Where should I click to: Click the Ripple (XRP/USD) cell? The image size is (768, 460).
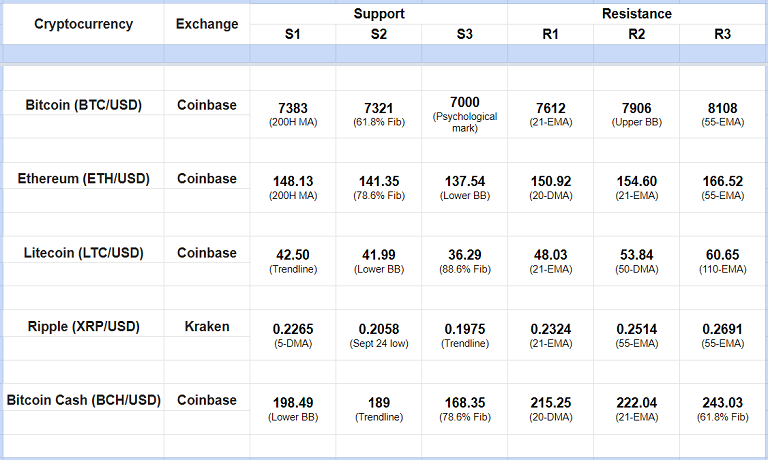[83, 326]
